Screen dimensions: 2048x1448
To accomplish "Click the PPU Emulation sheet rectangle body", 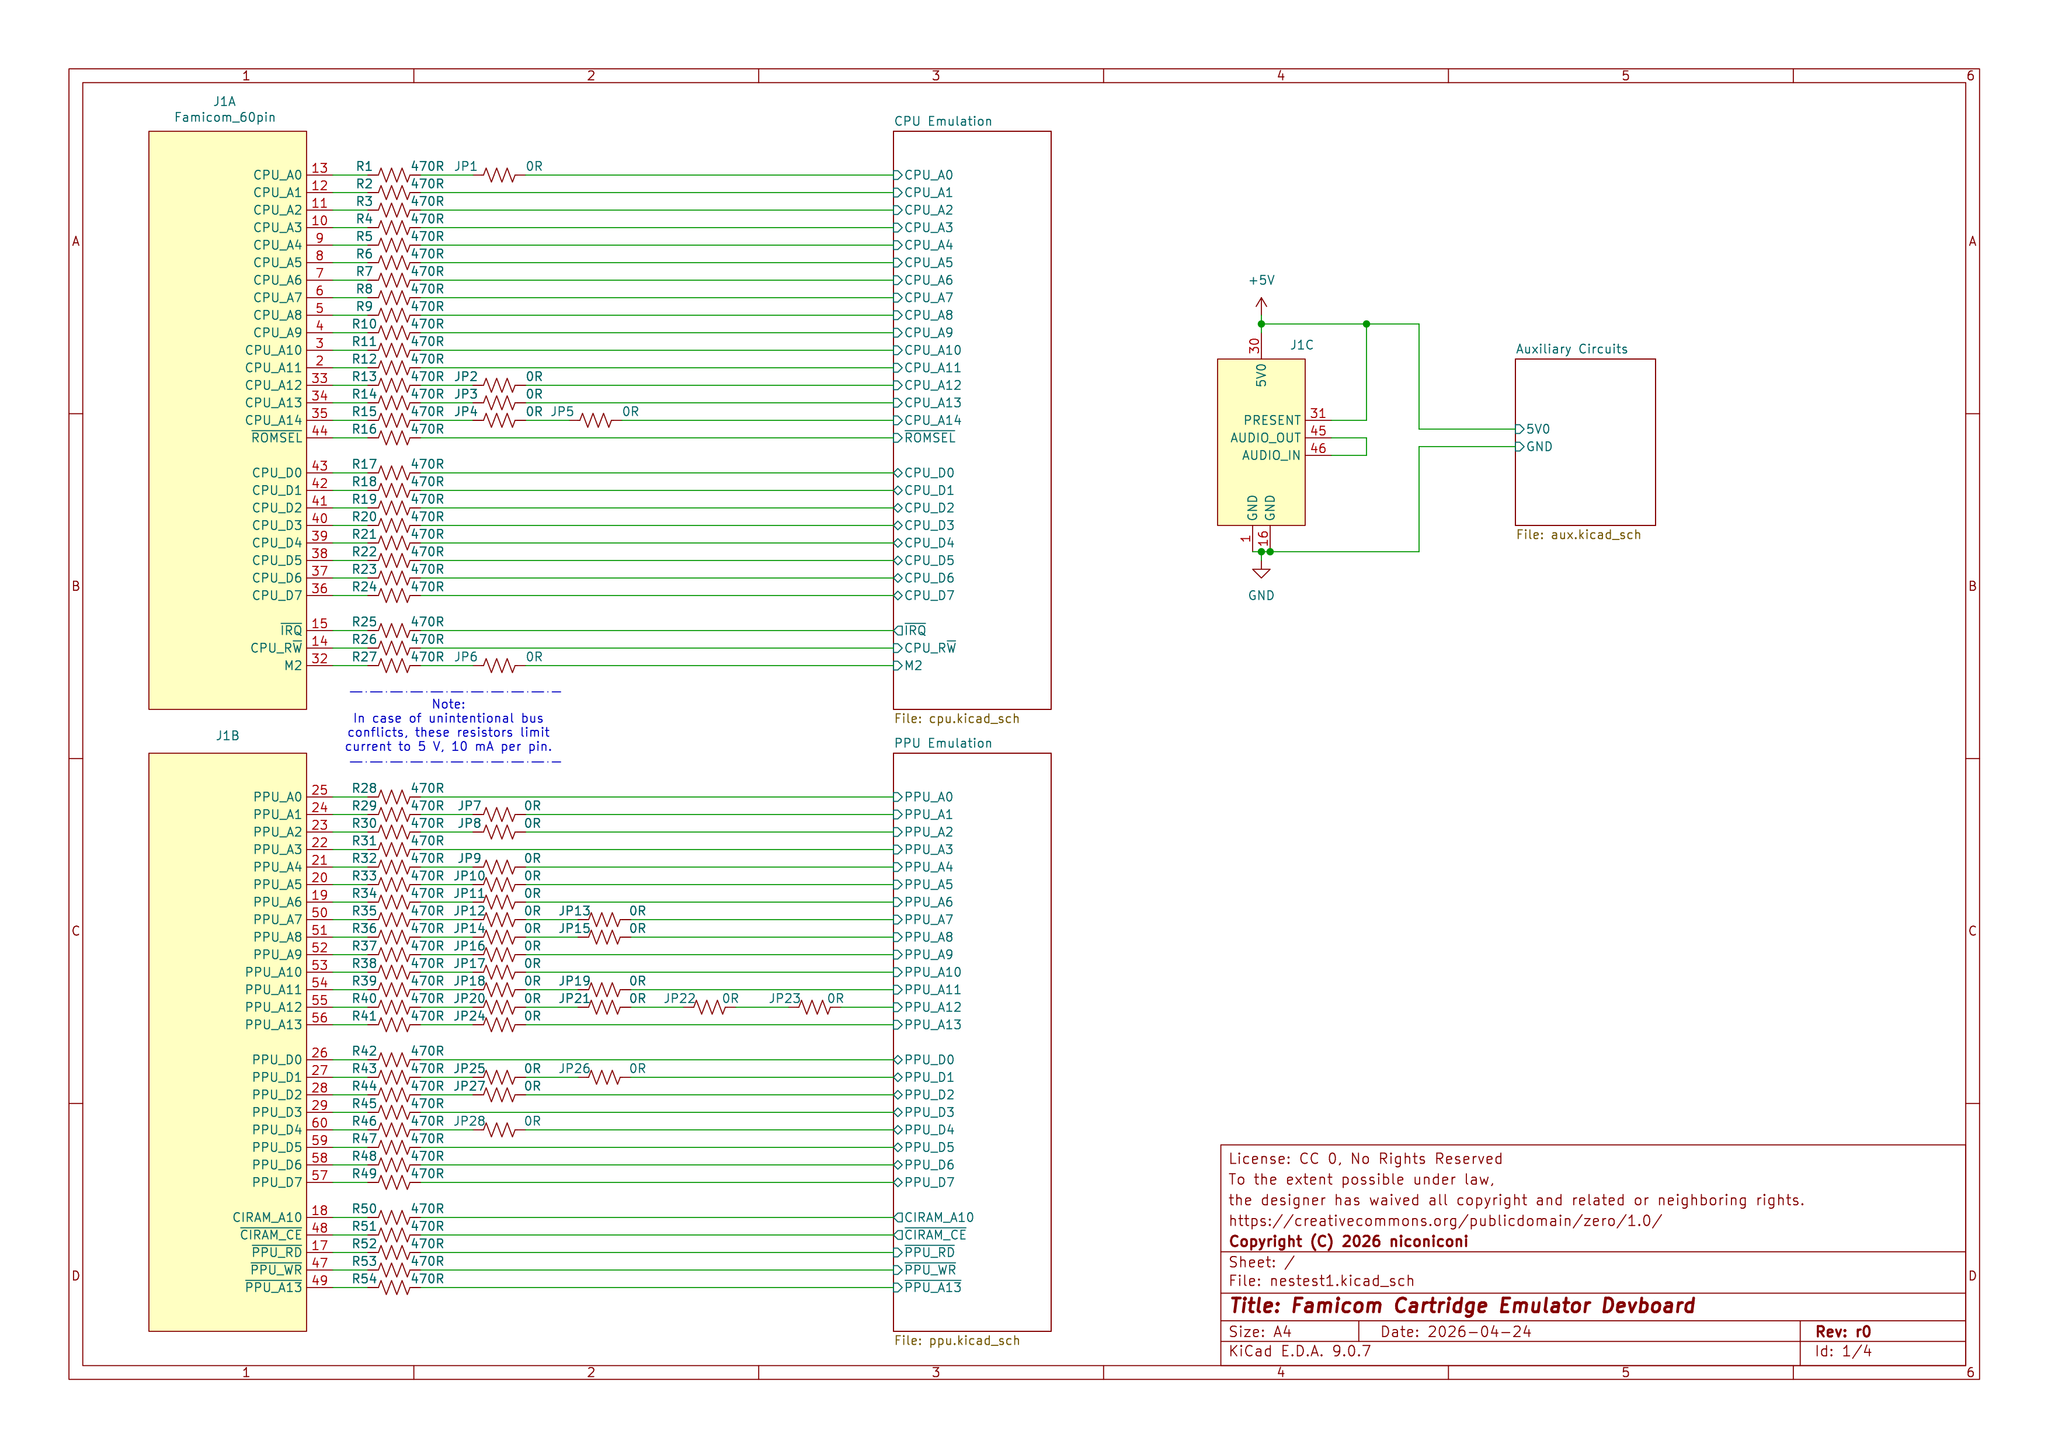I will [x=972, y=1042].
